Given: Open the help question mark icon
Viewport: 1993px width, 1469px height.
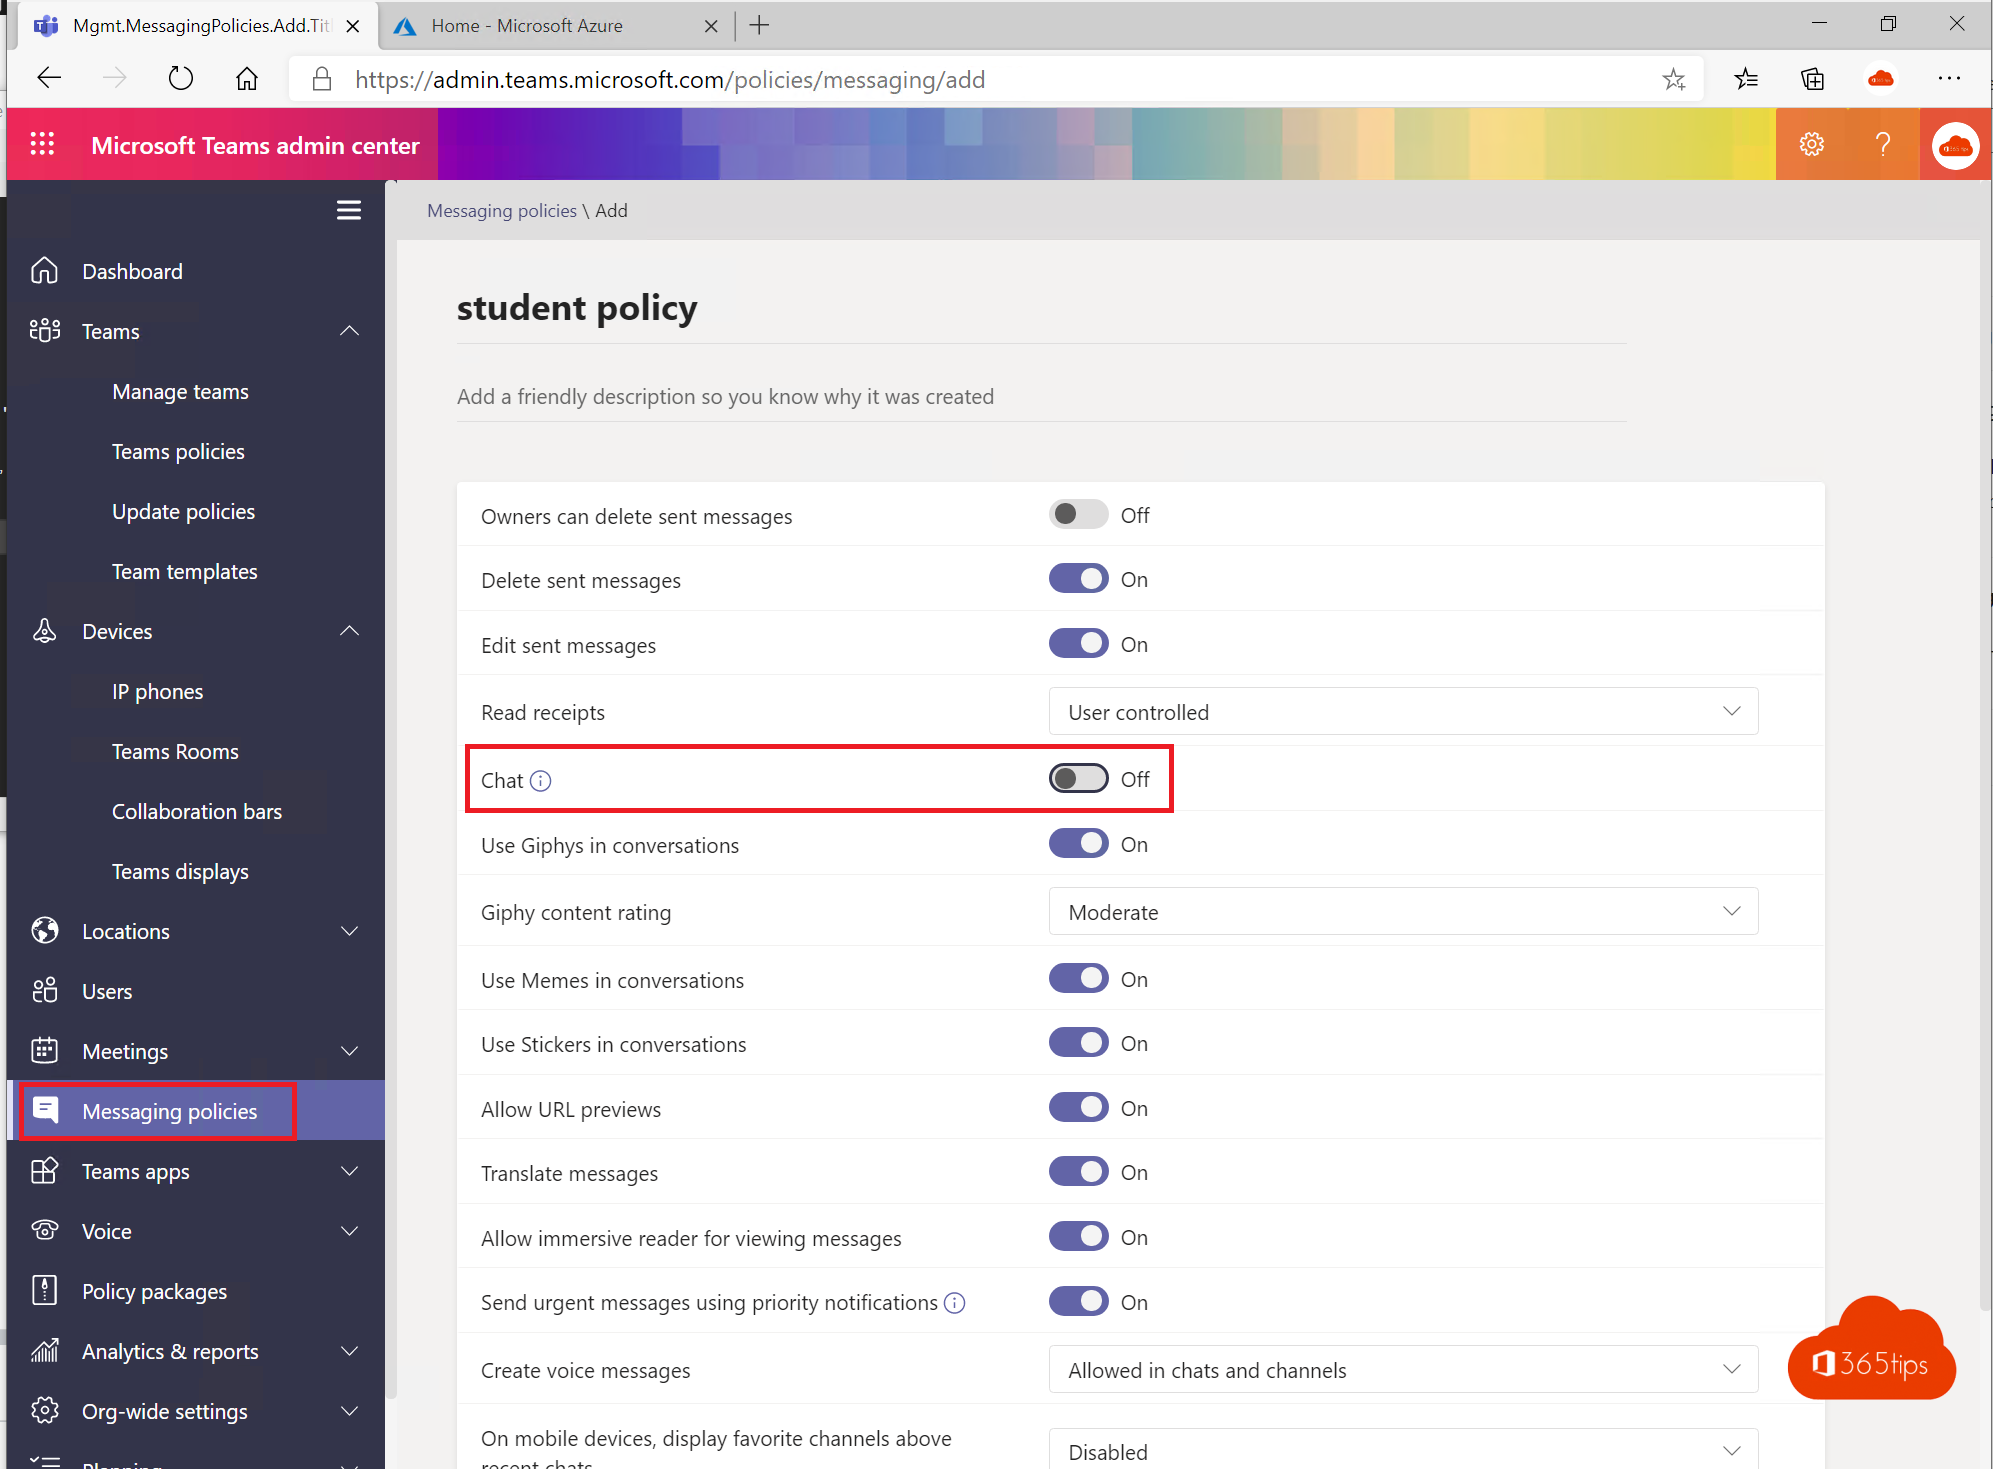Looking at the screenshot, I should coord(1883,144).
